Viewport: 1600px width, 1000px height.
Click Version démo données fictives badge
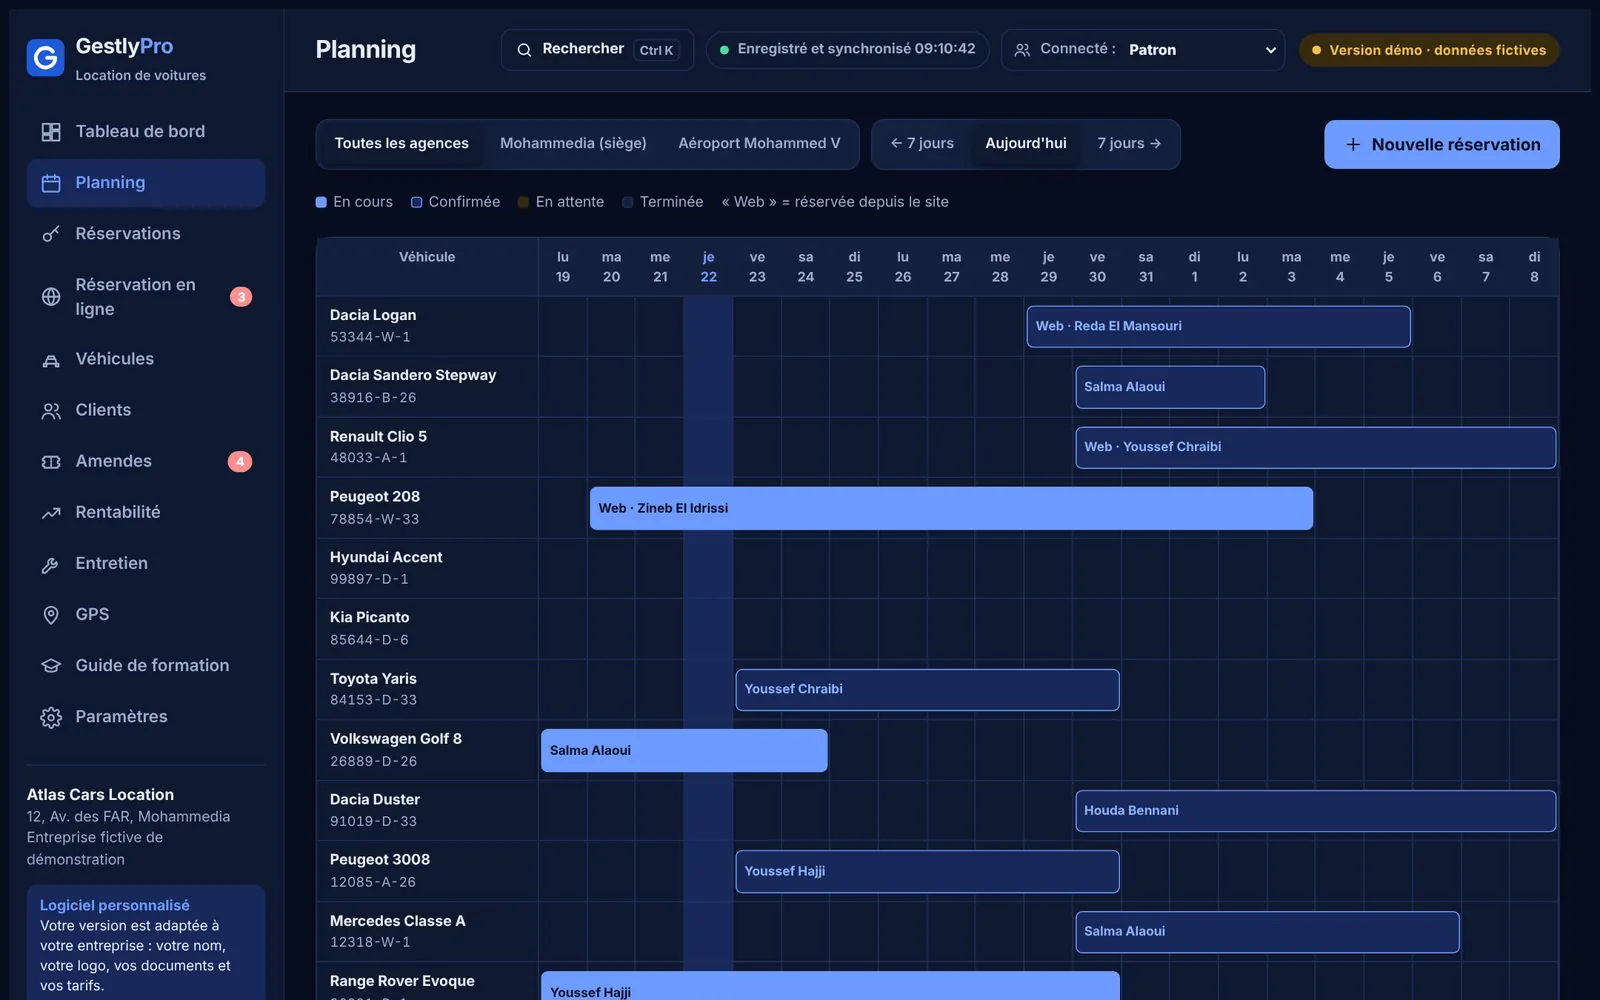pyautogui.click(x=1429, y=50)
